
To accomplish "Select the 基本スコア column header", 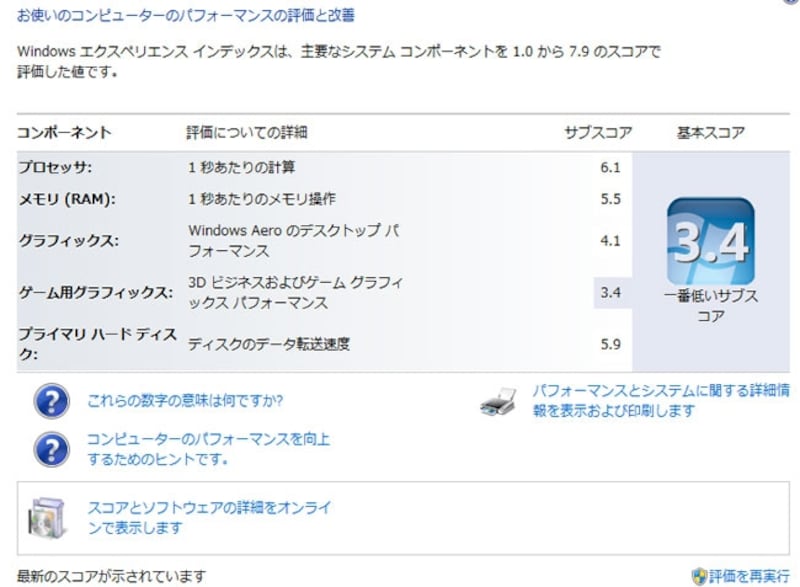I will point(711,133).
